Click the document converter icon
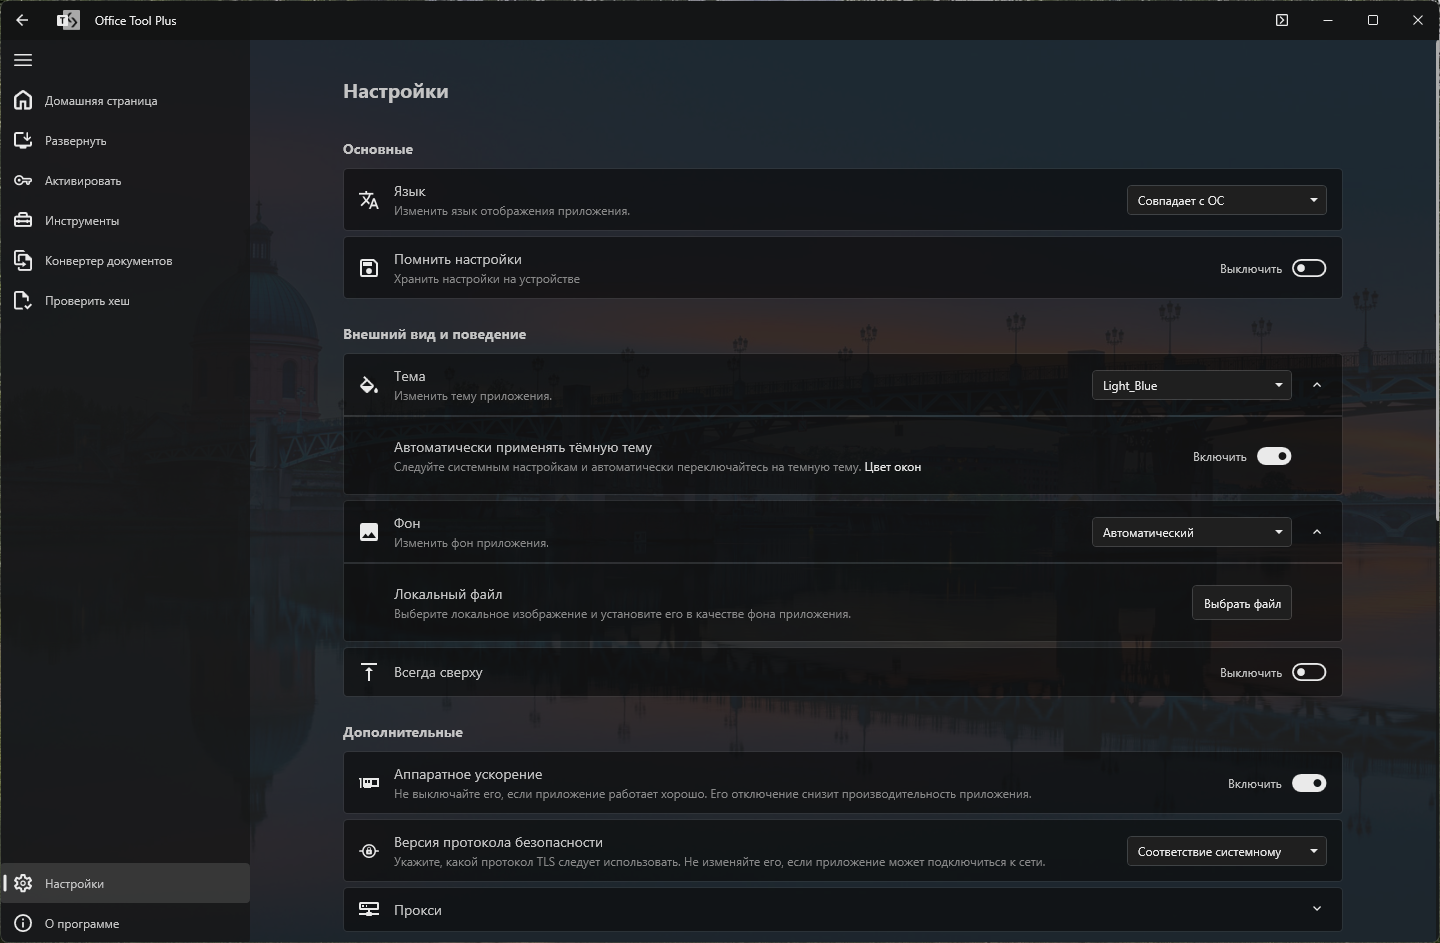 tap(23, 260)
